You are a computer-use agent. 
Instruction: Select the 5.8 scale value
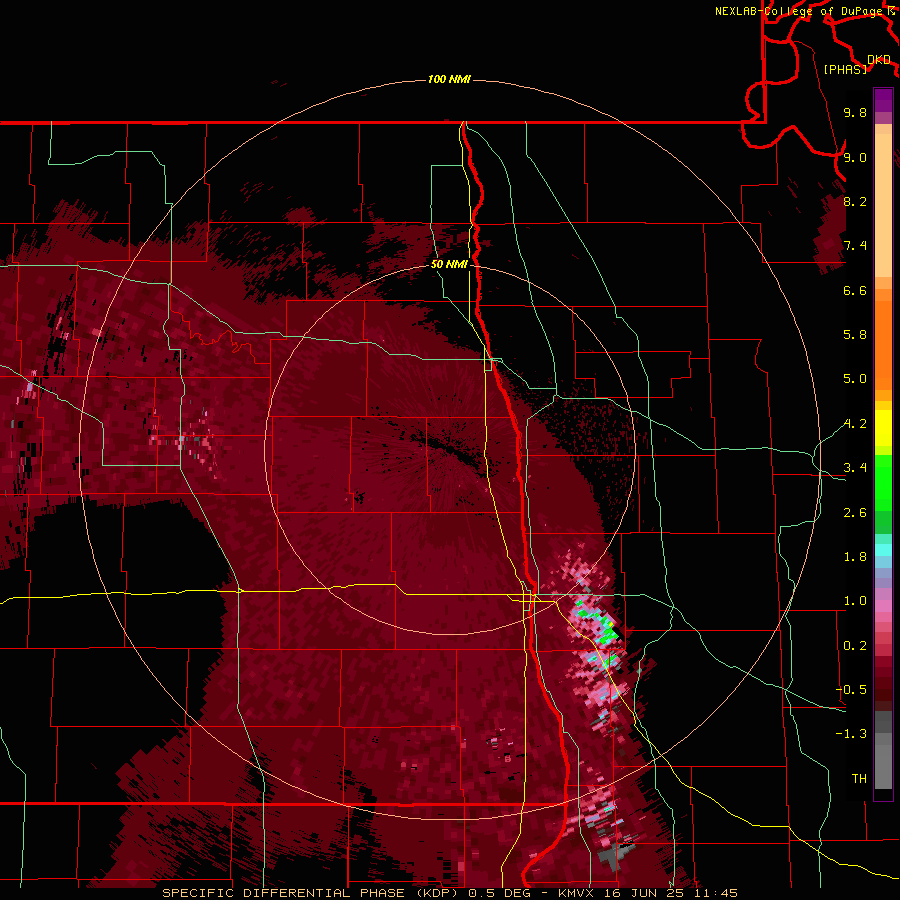tap(855, 335)
